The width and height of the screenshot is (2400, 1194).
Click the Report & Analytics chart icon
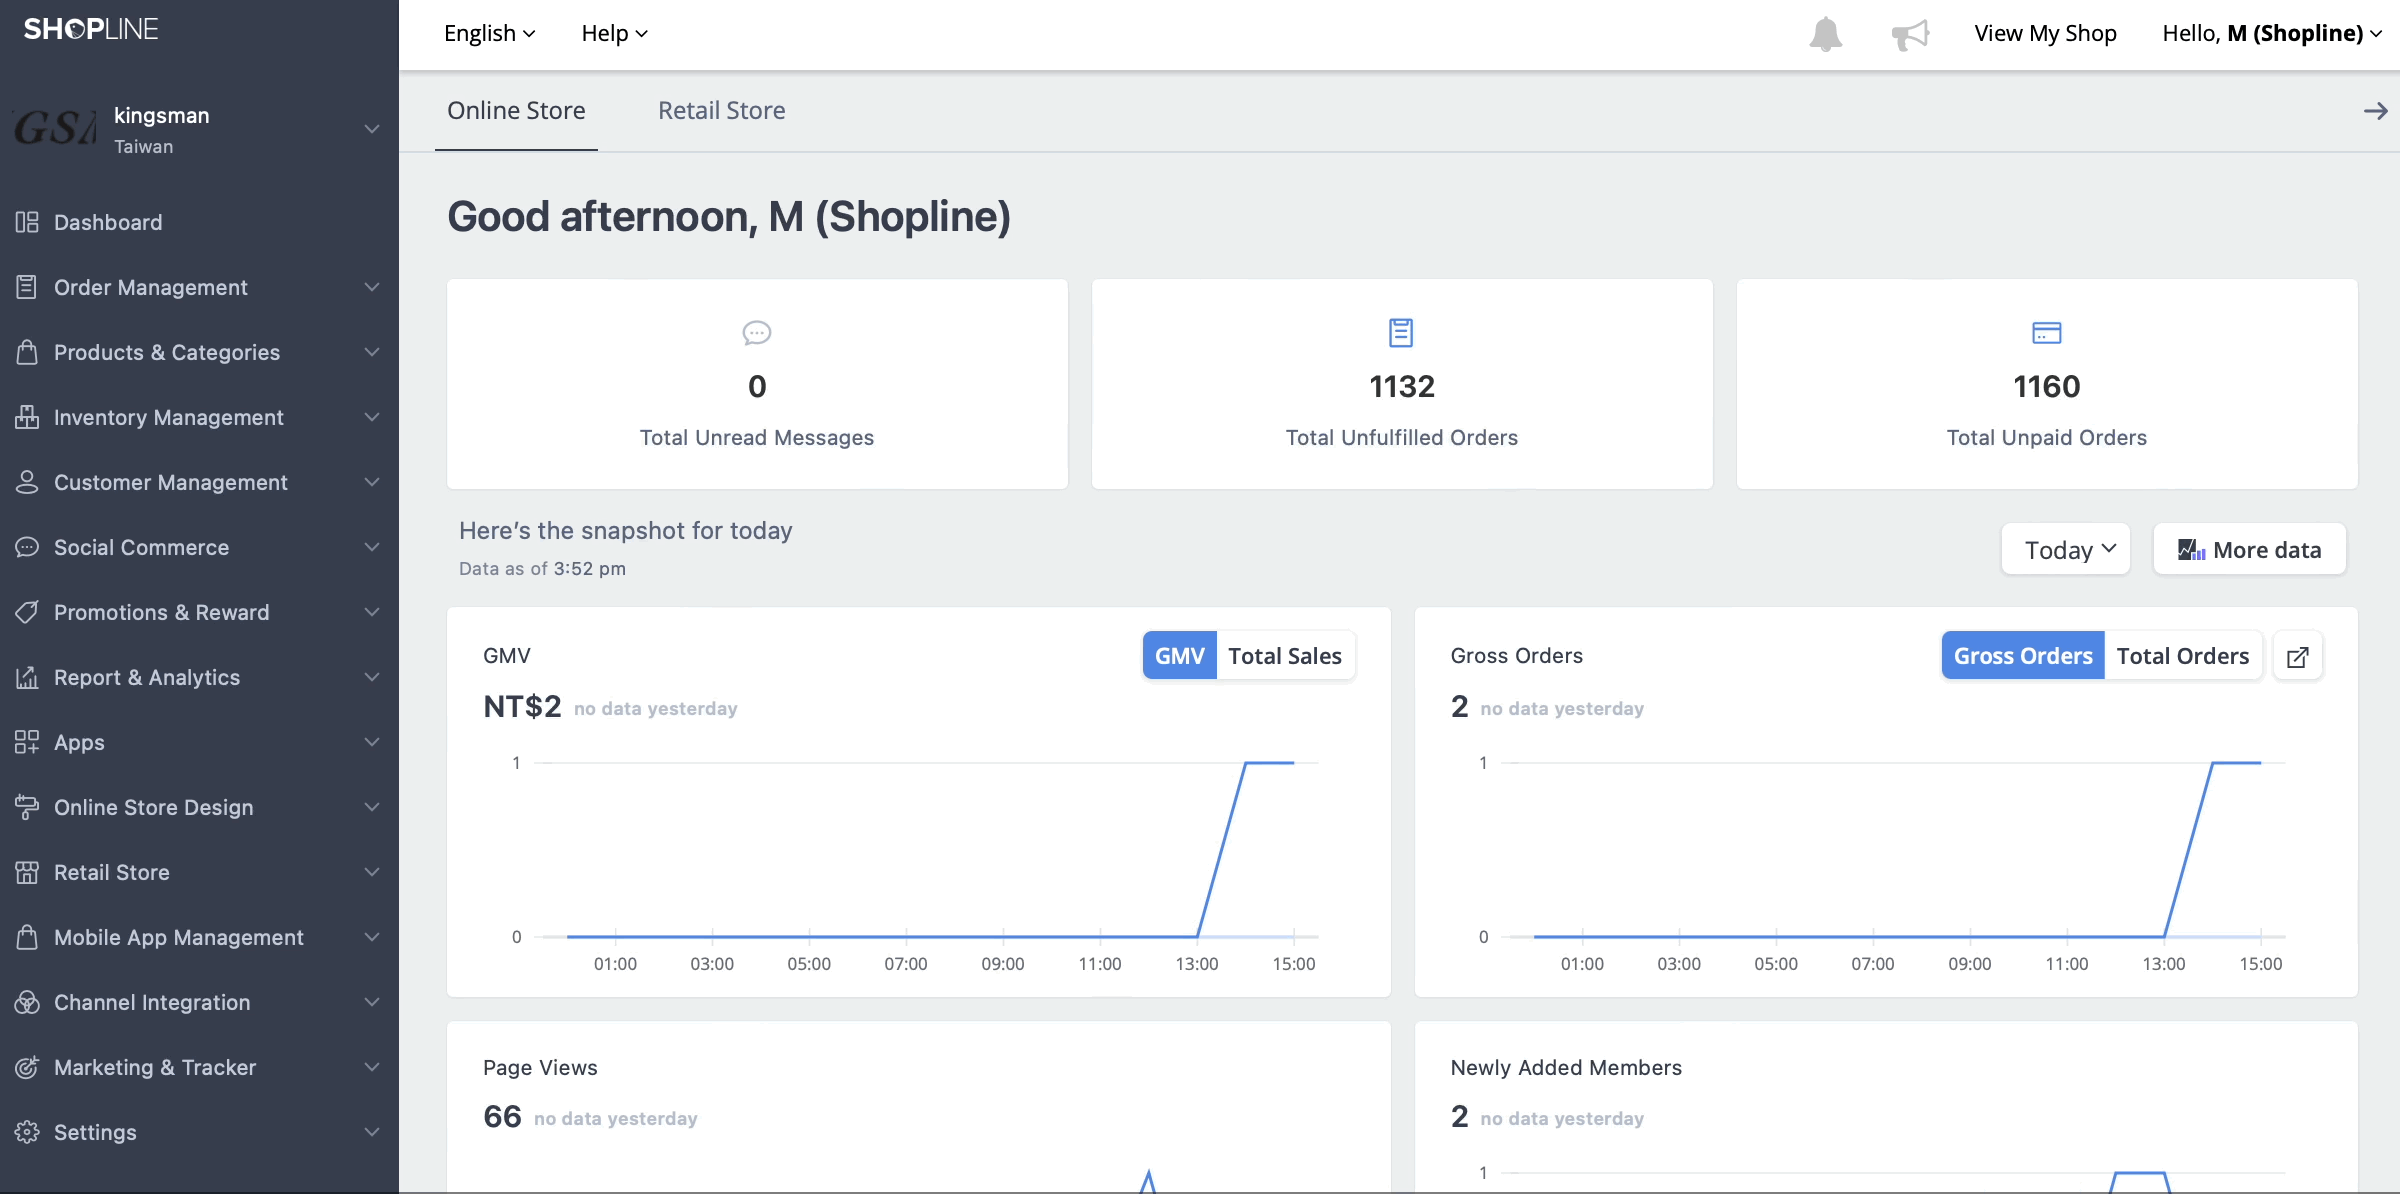click(27, 677)
